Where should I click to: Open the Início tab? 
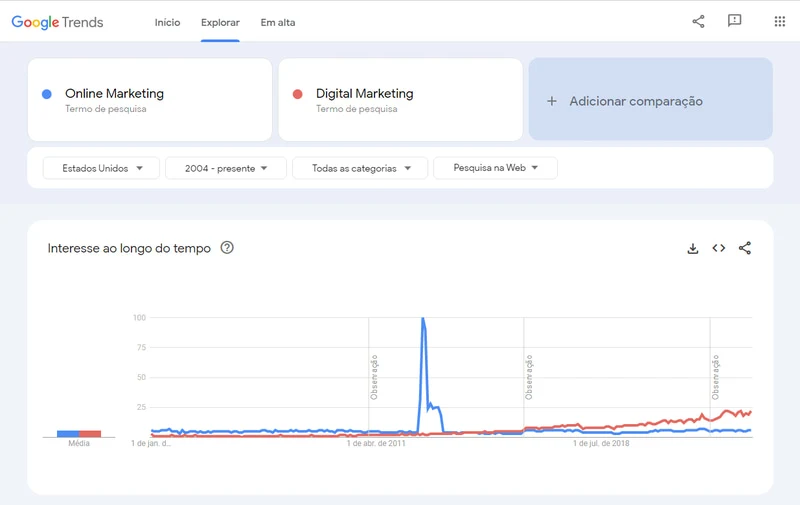[x=167, y=22]
